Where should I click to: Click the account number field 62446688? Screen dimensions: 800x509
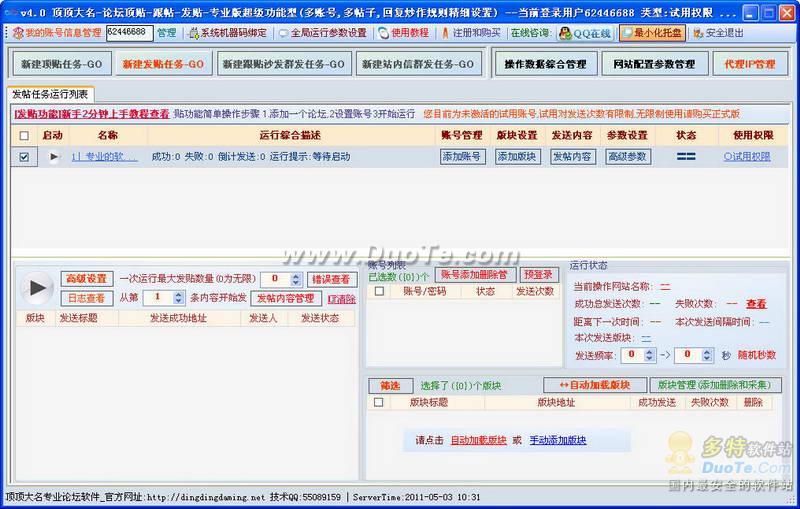[130, 33]
